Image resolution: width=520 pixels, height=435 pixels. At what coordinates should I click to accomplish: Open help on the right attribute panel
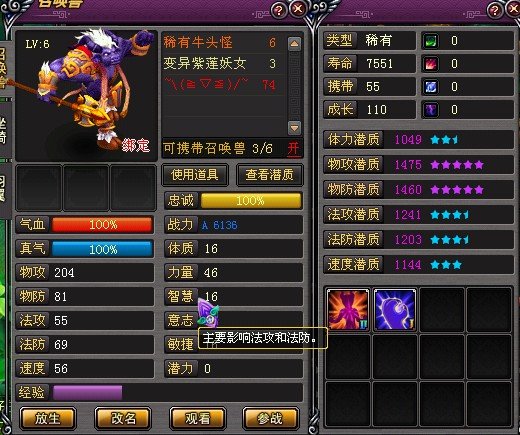[x=495, y=10]
